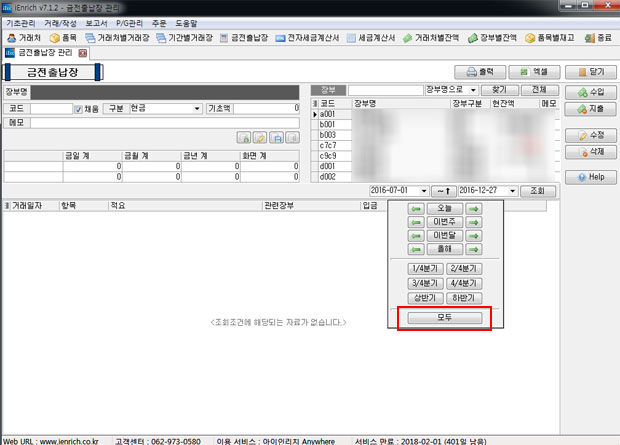620x445 pixels.
Task: Open 거래처 from the toolbar
Action: click(24, 37)
